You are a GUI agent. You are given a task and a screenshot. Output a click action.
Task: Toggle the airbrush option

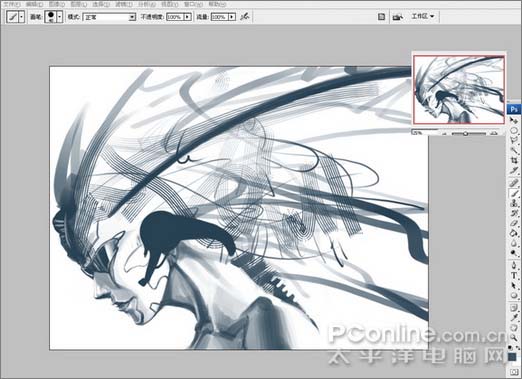[245, 16]
